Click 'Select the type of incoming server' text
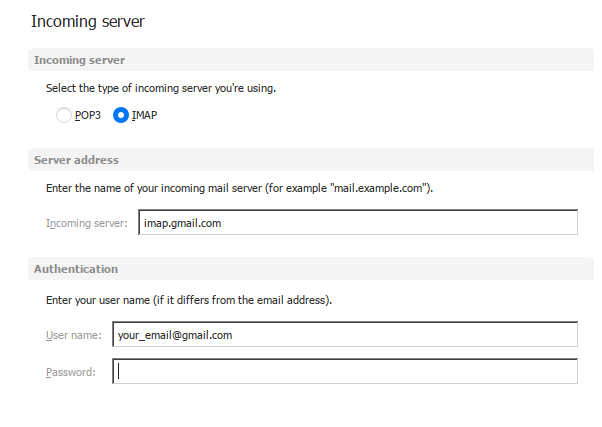Image resolution: width=602 pixels, height=427 pixels. click(160, 88)
